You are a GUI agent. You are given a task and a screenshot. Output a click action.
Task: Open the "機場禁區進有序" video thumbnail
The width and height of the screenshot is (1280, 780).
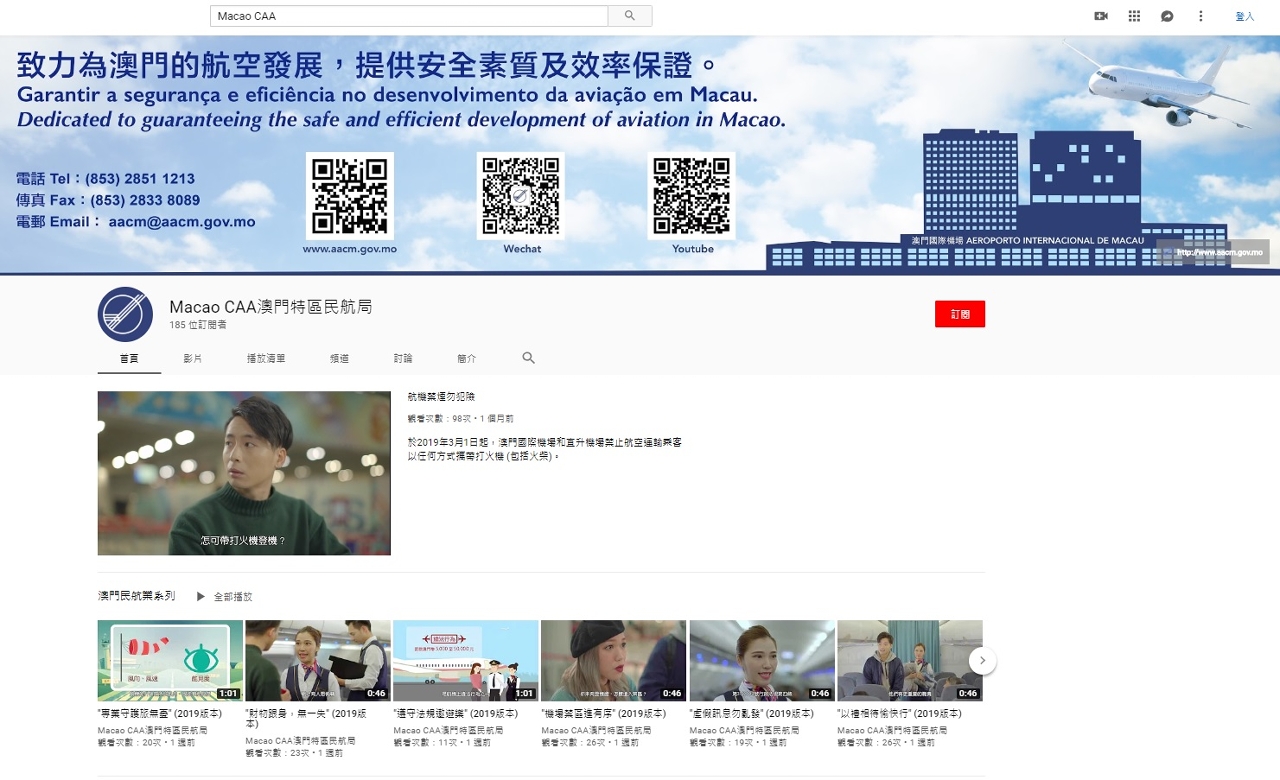(613, 660)
